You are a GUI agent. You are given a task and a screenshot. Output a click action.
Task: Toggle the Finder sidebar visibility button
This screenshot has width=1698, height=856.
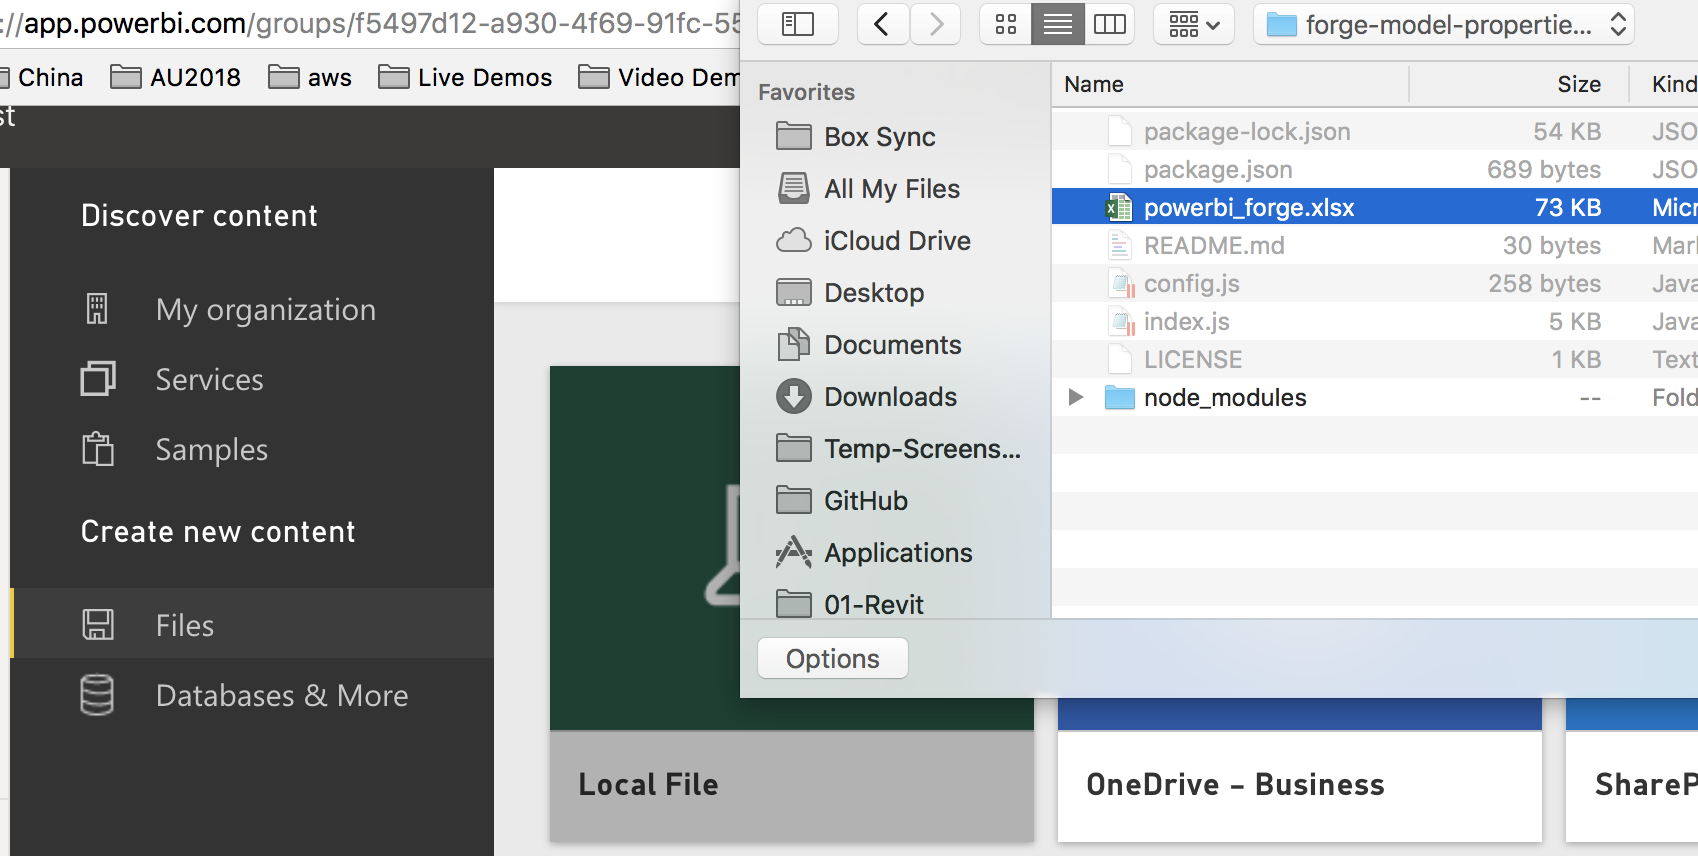(x=797, y=24)
